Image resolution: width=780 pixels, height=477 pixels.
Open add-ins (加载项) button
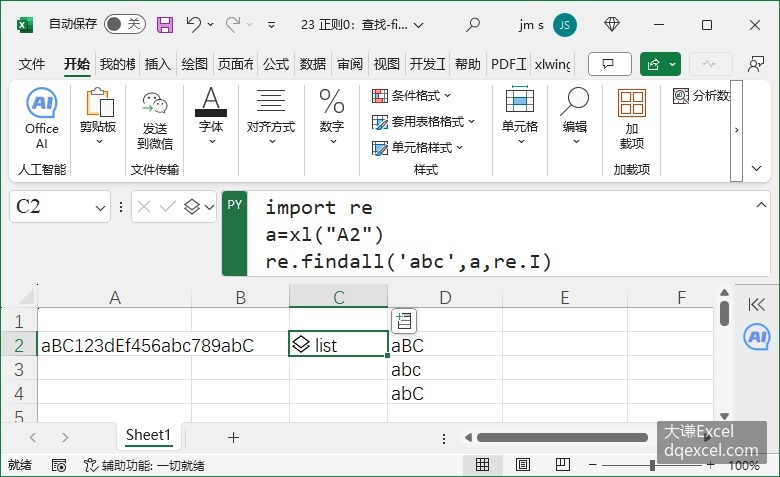(x=632, y=119)
